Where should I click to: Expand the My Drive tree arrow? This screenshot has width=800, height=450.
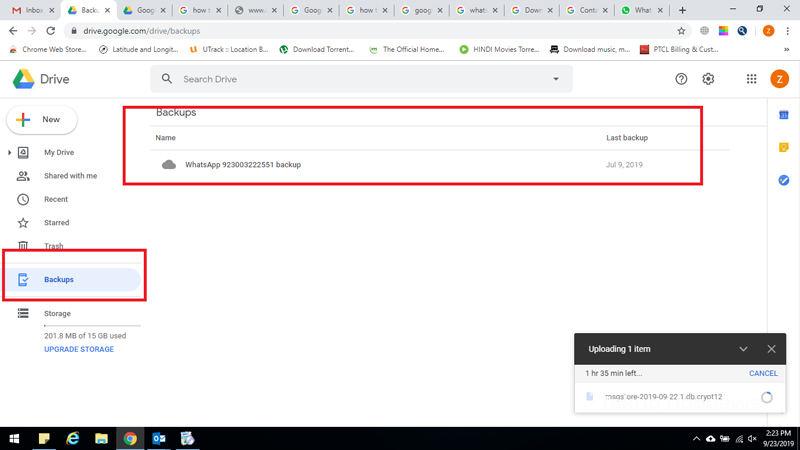tap(9, 153)
